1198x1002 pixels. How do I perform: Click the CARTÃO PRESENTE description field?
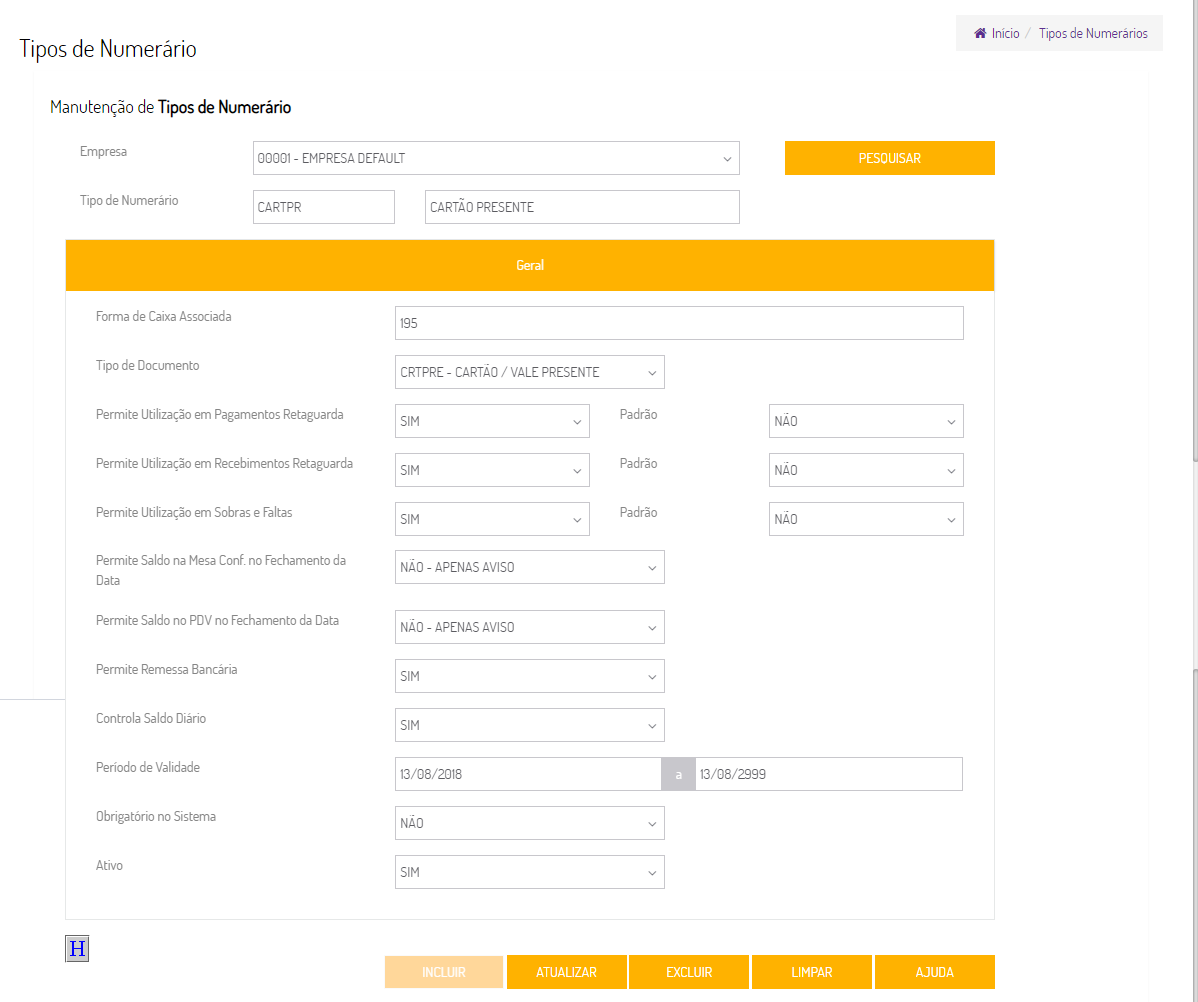pos(582,207)
